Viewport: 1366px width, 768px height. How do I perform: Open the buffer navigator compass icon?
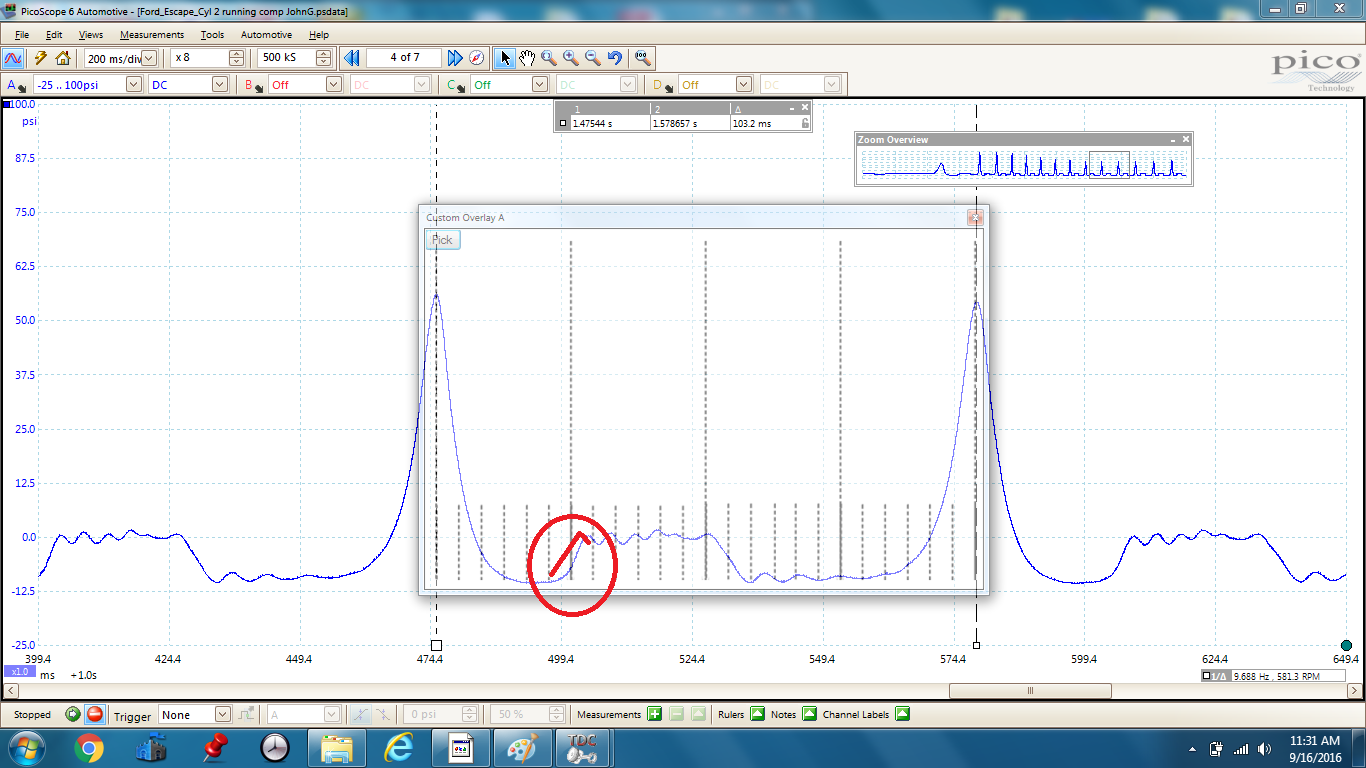(x=477, y=58)
